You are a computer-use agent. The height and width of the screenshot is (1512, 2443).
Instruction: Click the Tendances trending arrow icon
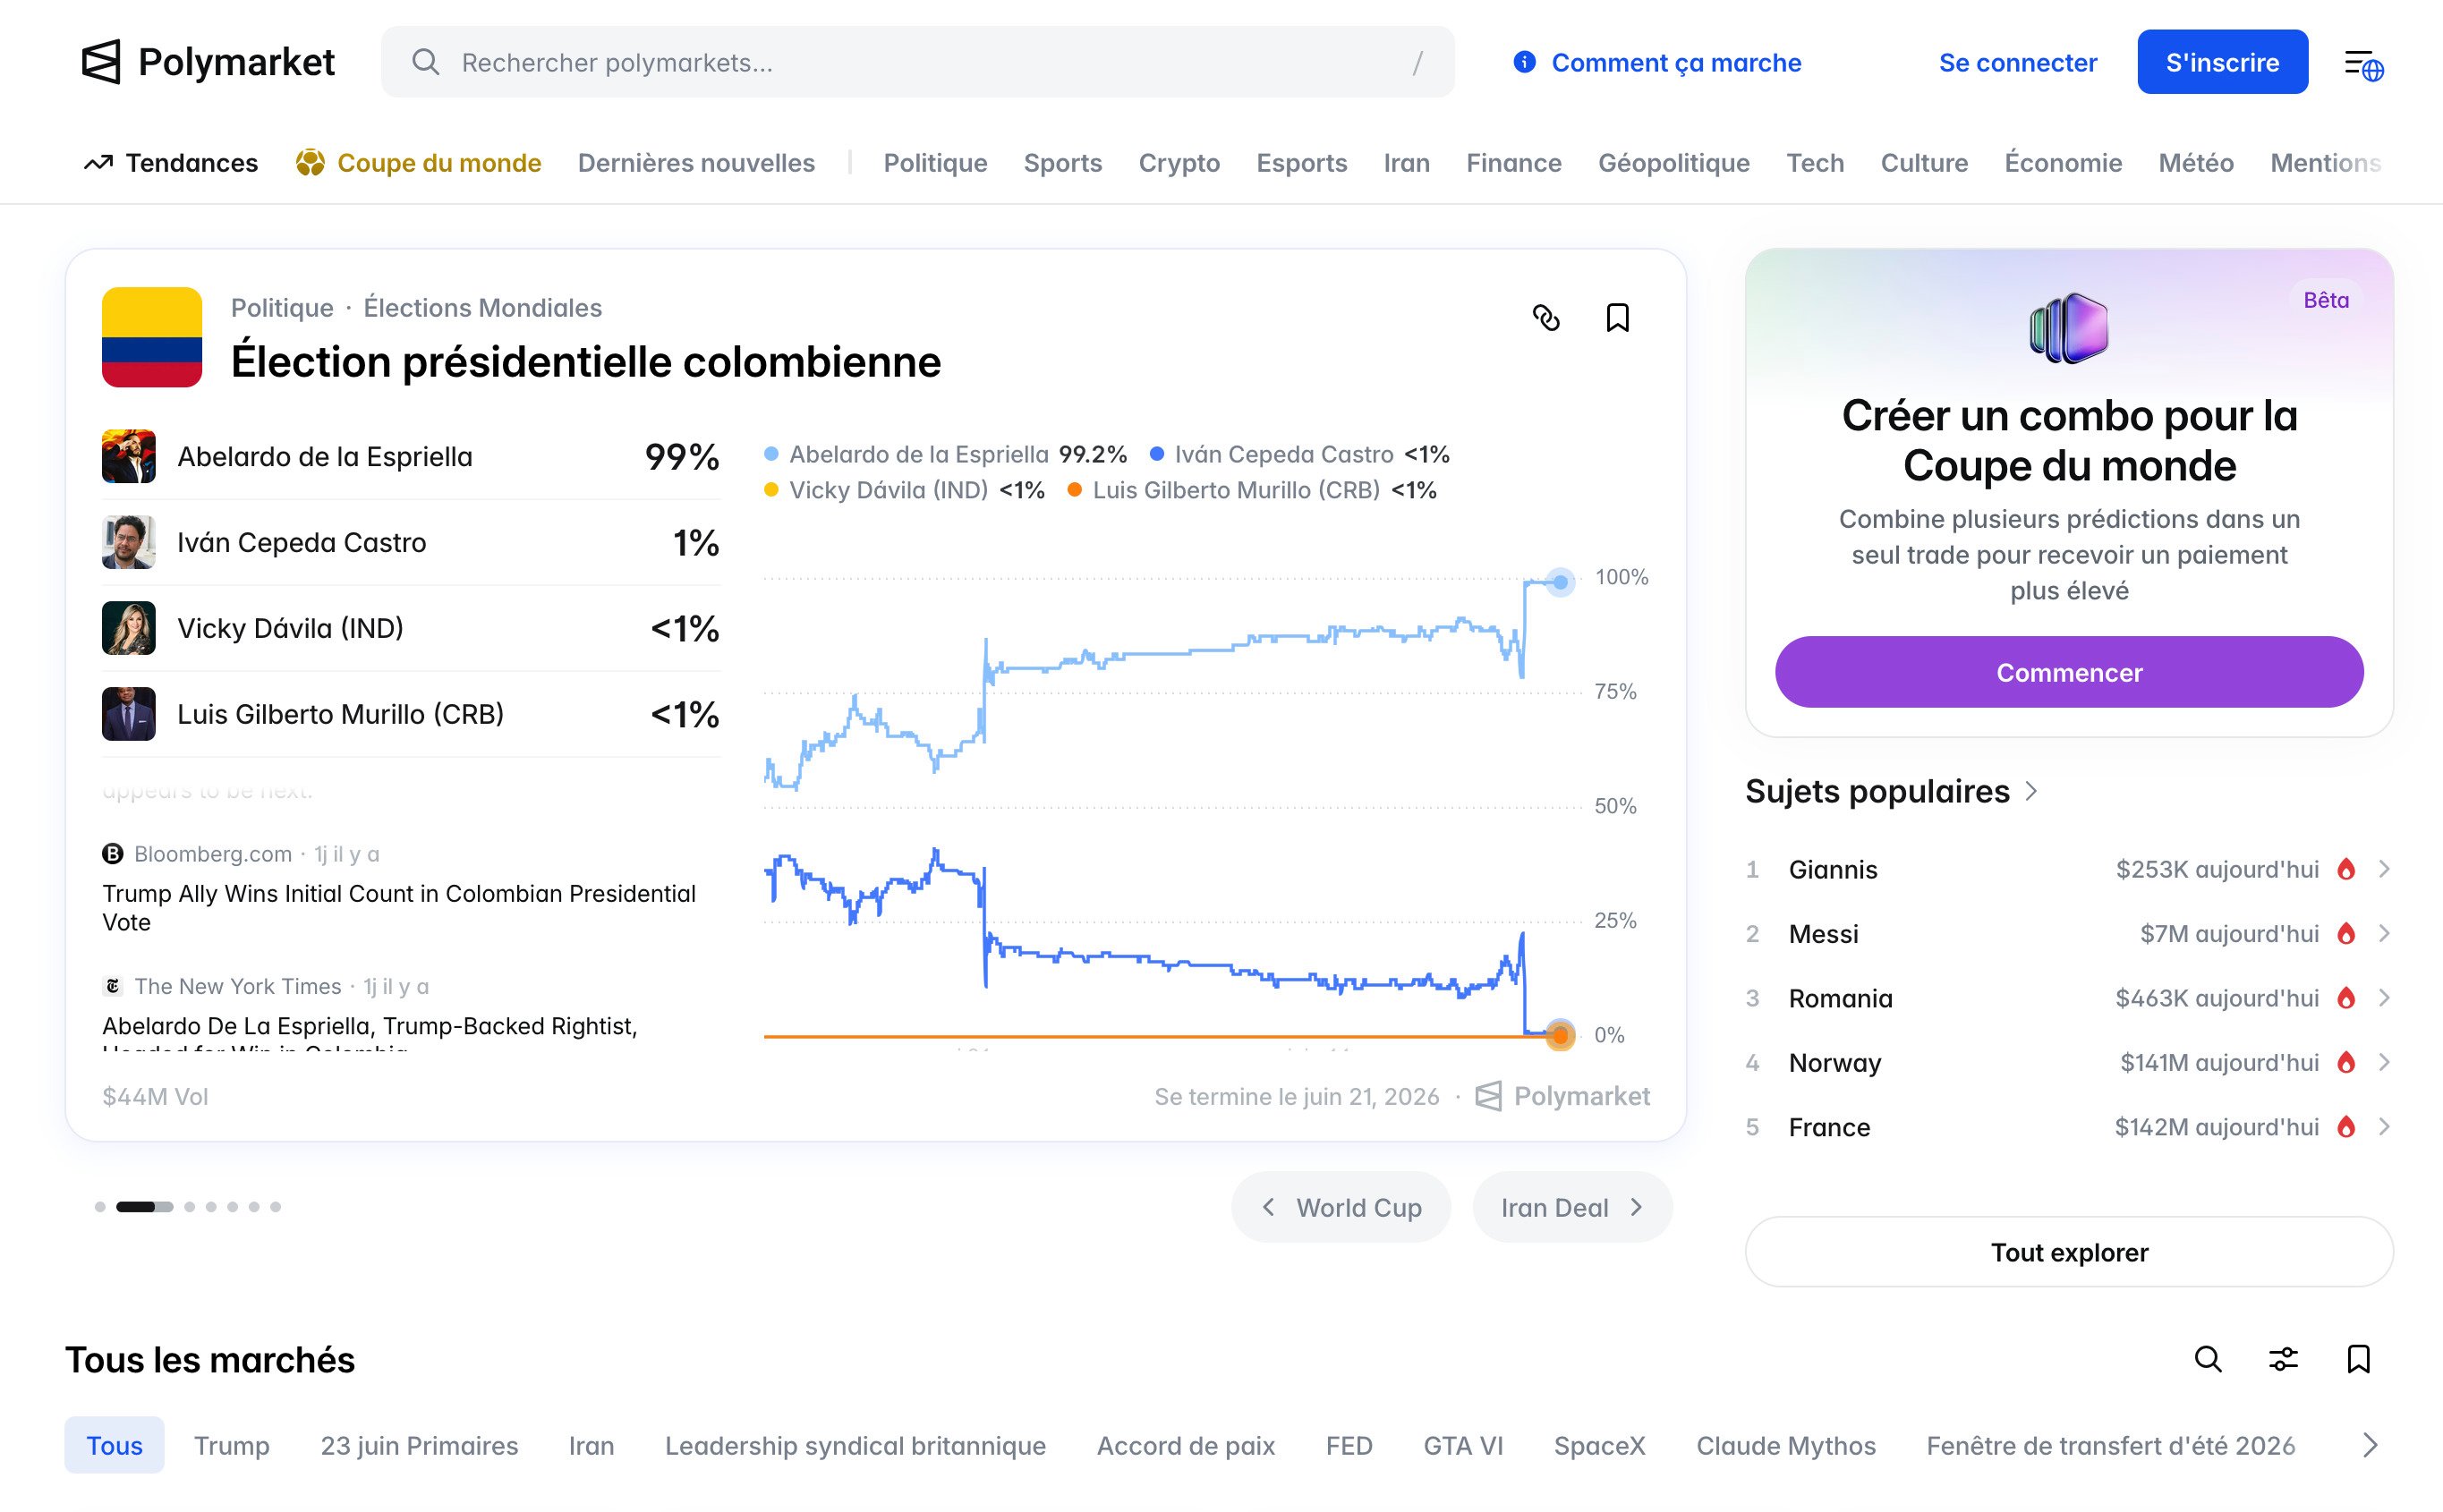click(98, 163)
